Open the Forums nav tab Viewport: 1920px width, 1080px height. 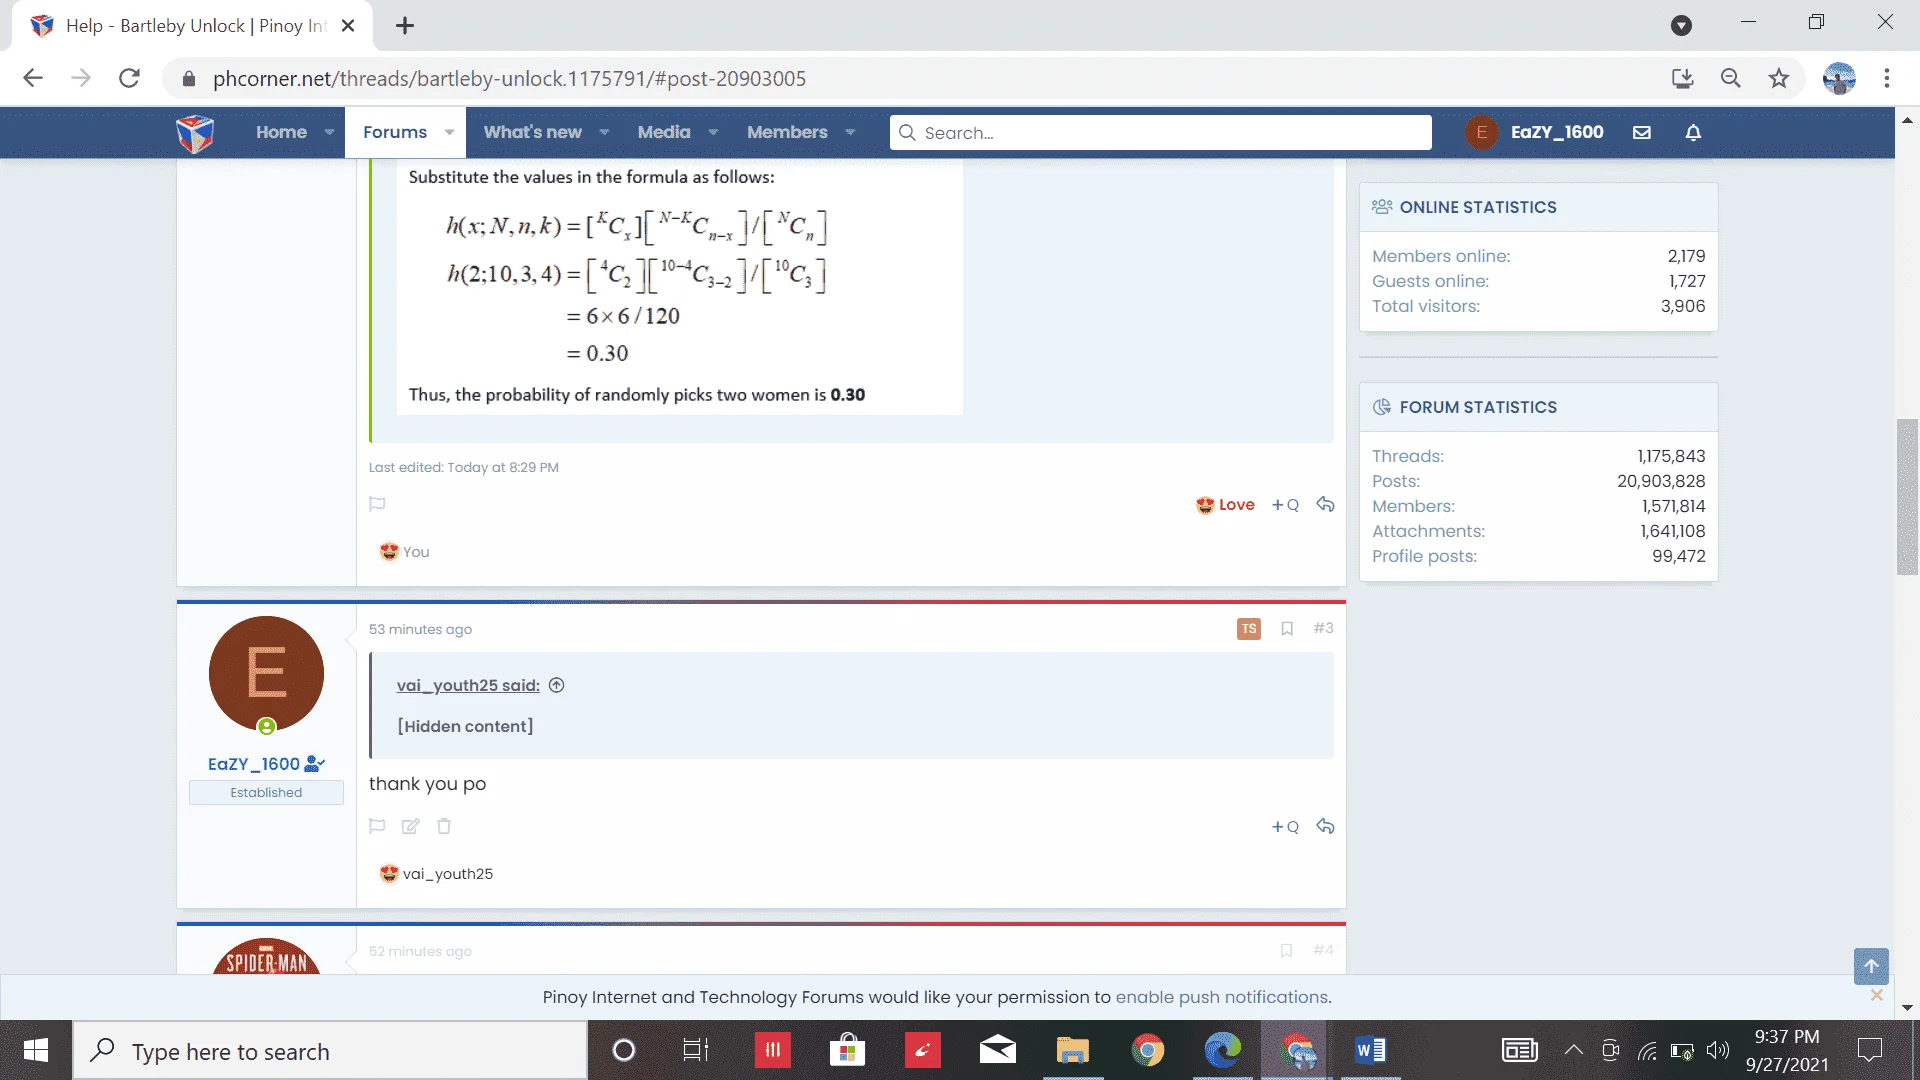(394, 132)
